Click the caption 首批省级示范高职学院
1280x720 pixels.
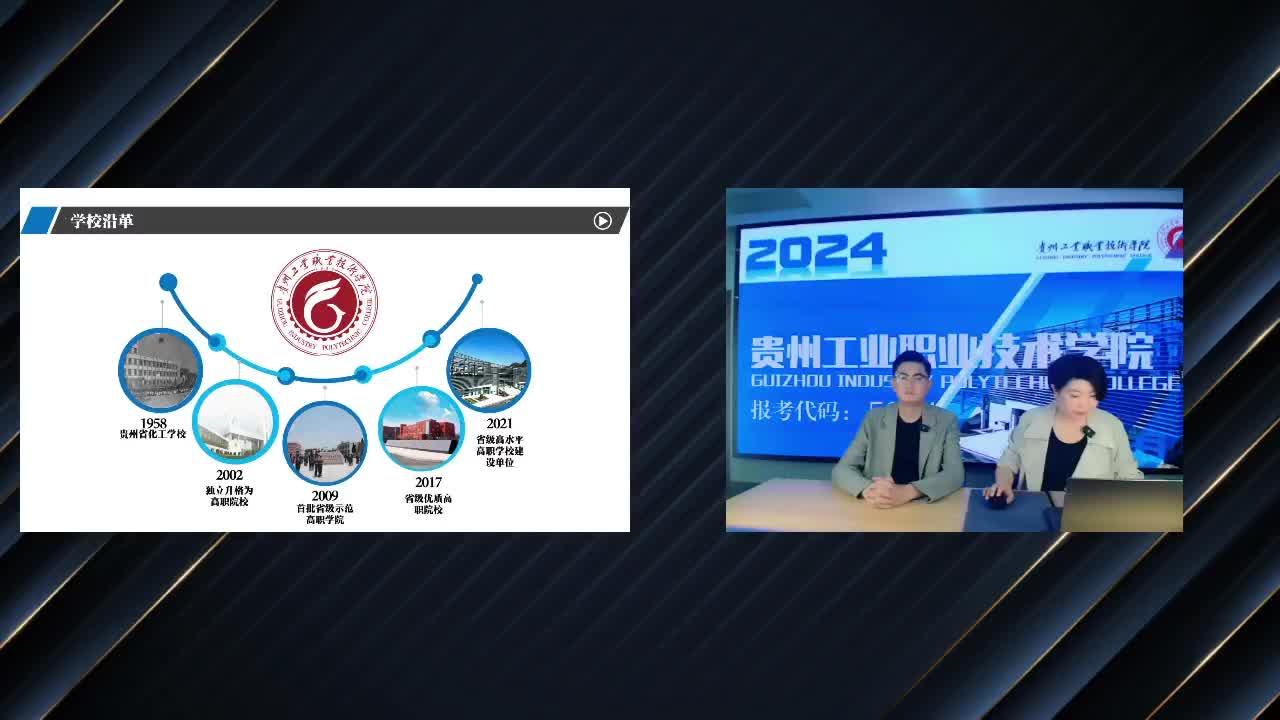click(x=325, y=514)
